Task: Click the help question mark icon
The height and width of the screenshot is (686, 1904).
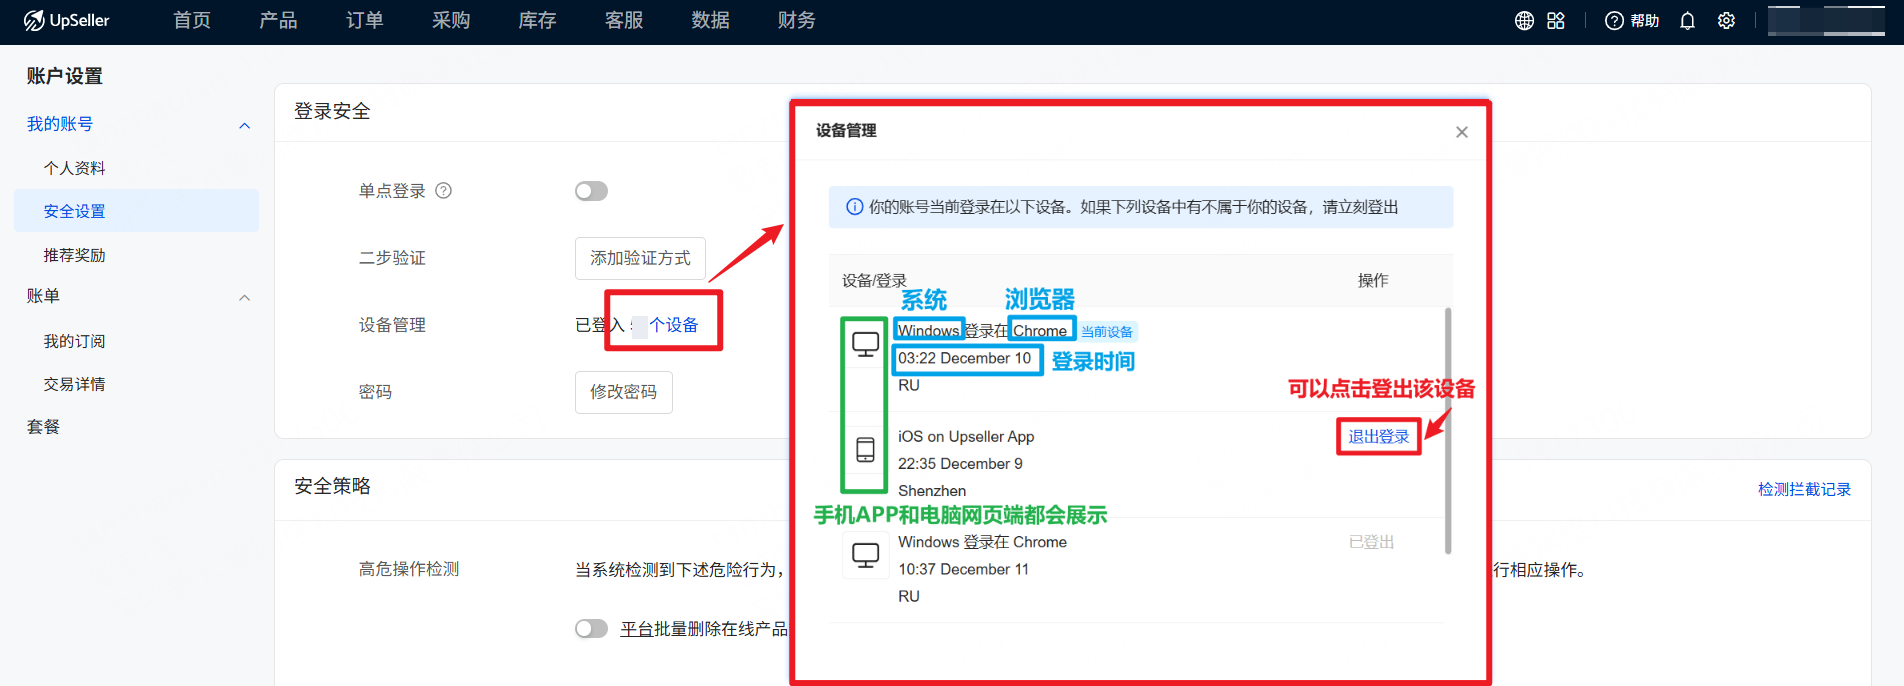Action: tap(1614, 21)
